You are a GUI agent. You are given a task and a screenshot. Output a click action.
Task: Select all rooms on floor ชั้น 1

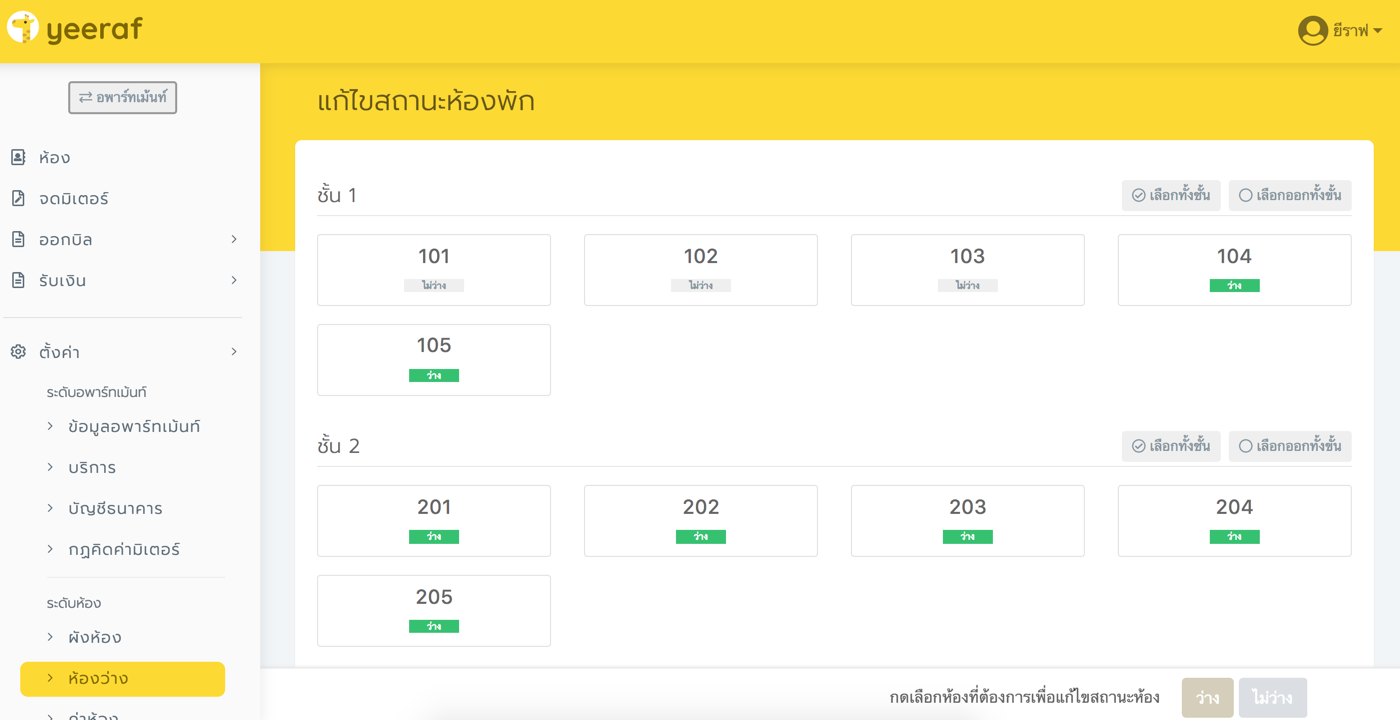(1171, 195)
